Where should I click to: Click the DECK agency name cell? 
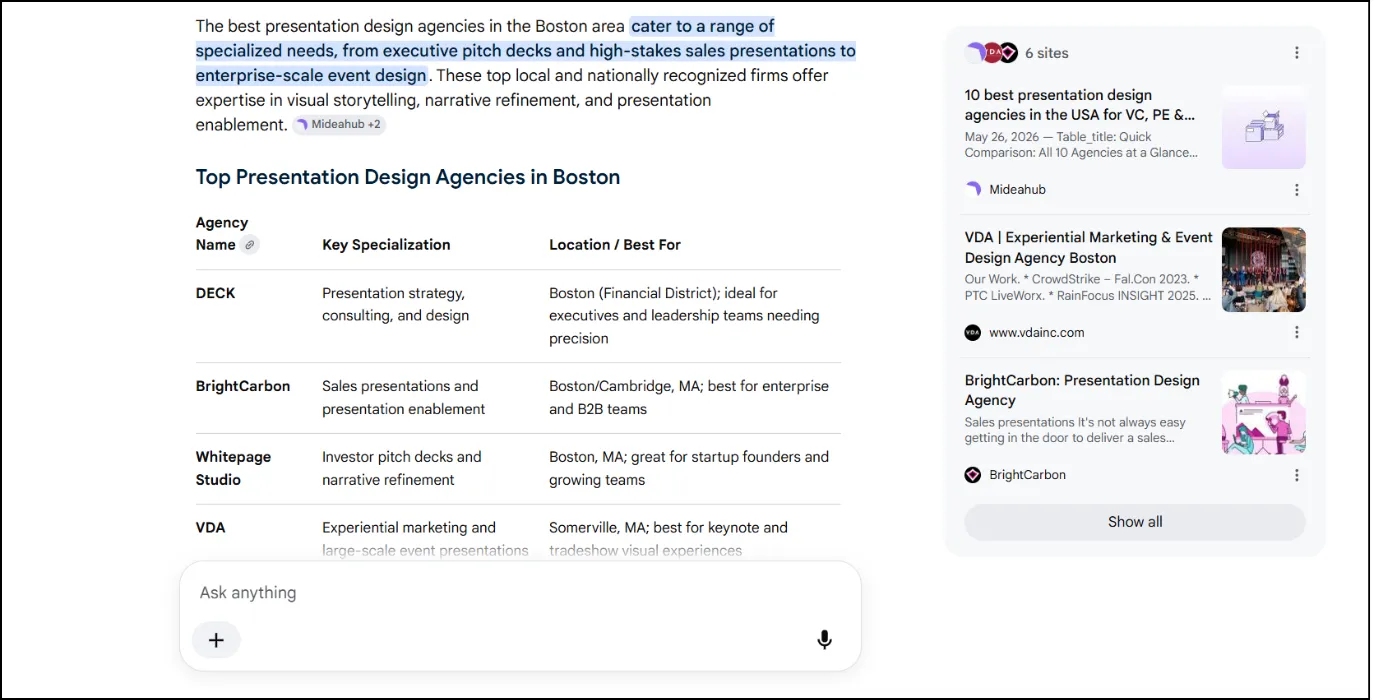click(216, 294)
